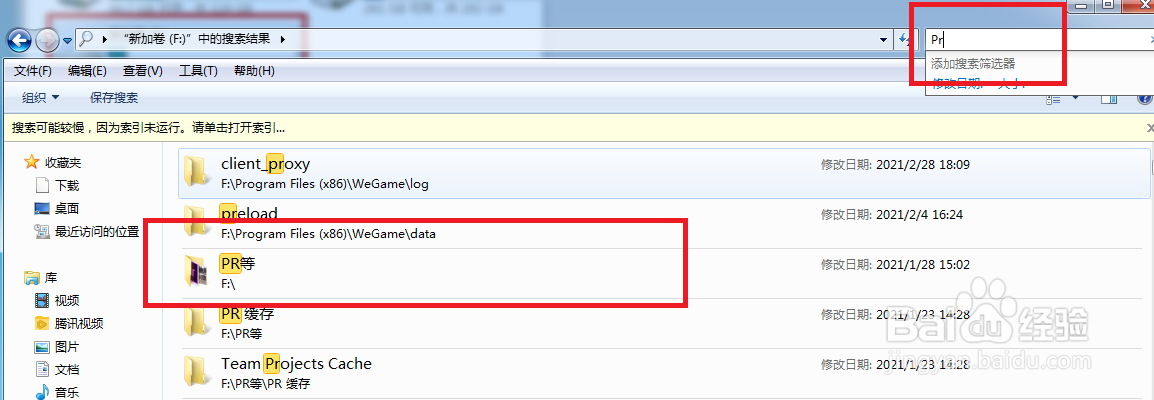Click the 保存搜索 button
This screenshot has width=1154, height=400.
113,98
